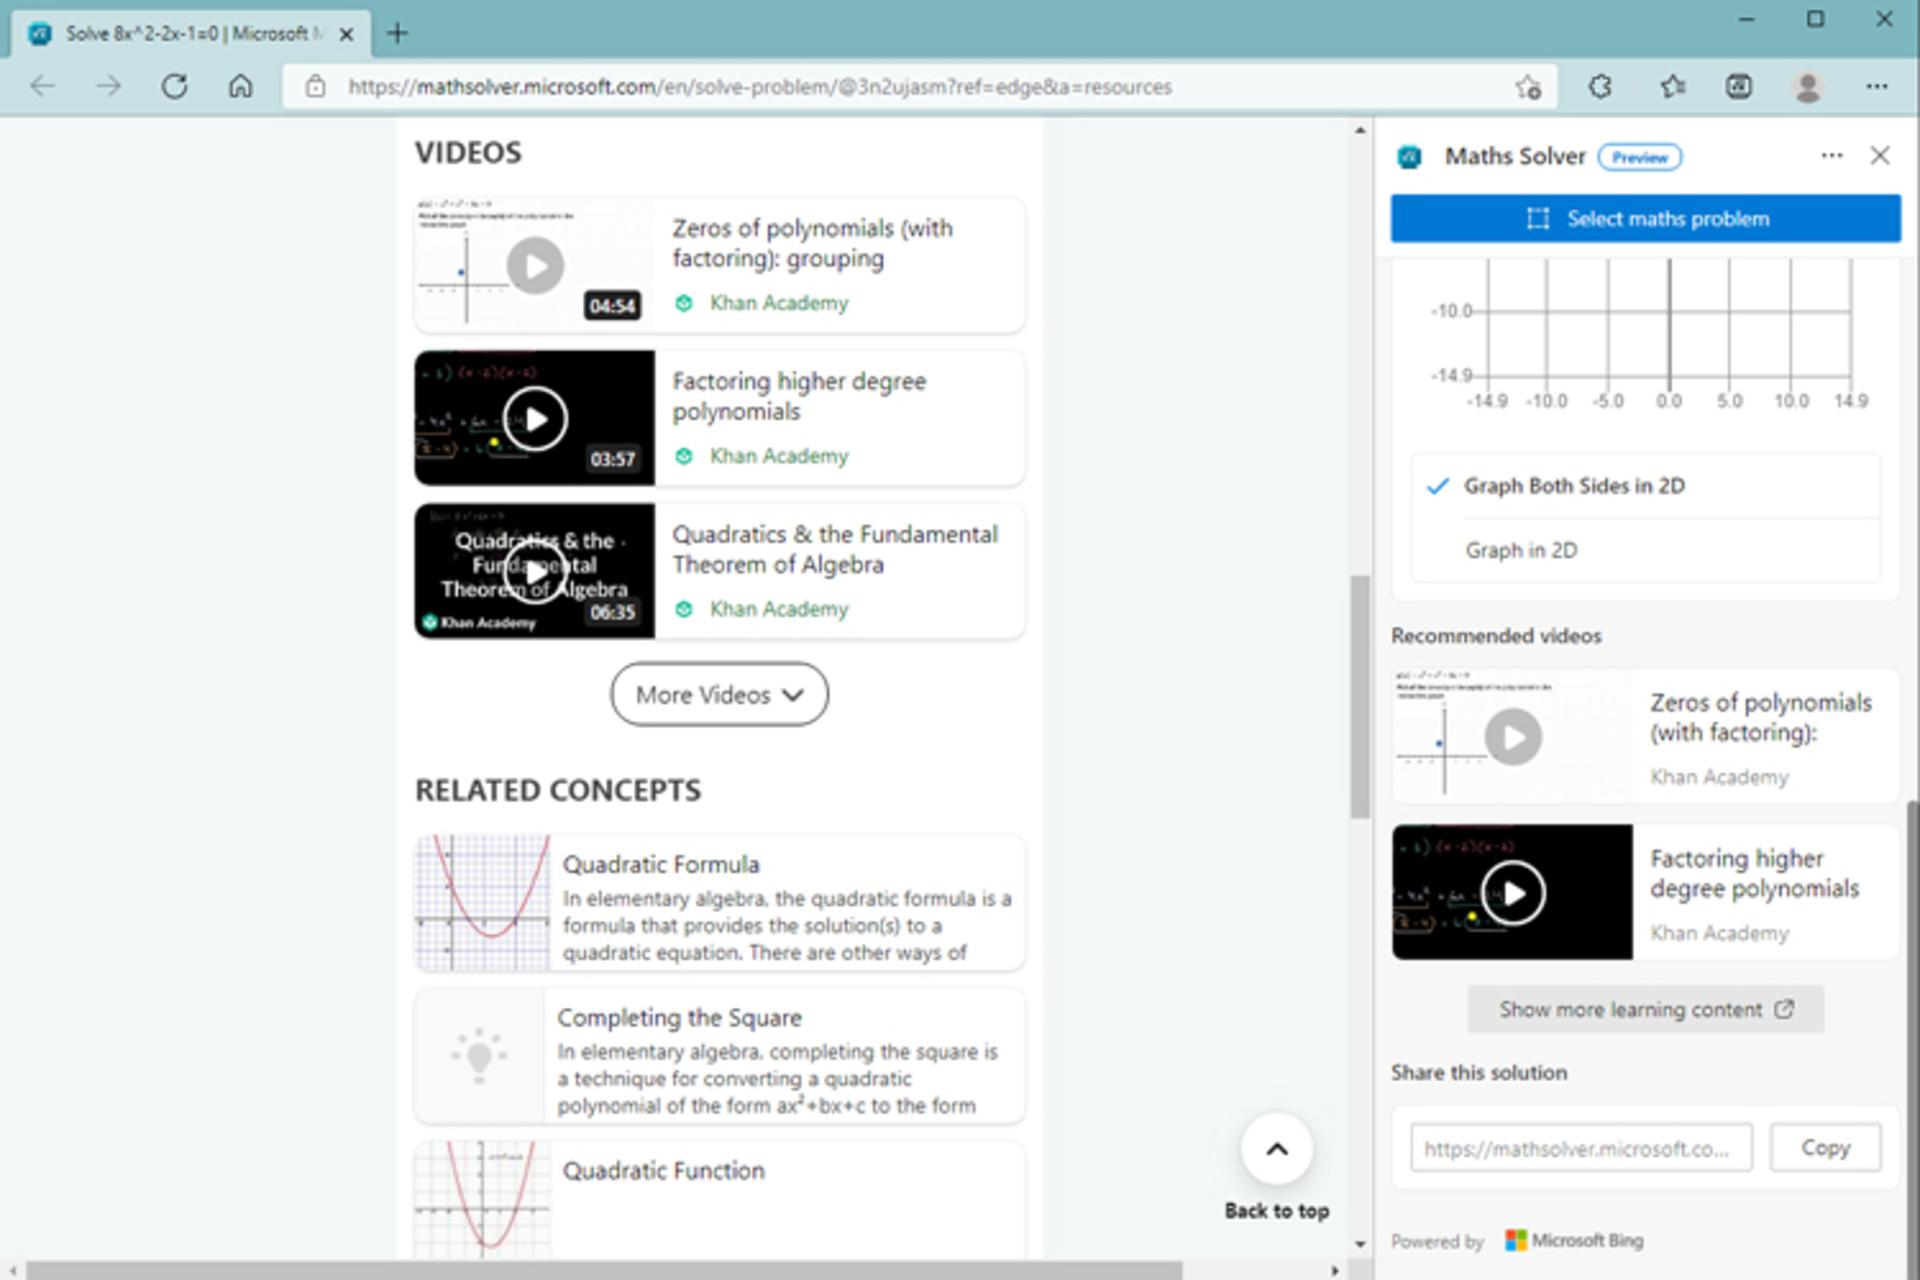Close the Maths Solver side panel

[x=1880, y=155]
